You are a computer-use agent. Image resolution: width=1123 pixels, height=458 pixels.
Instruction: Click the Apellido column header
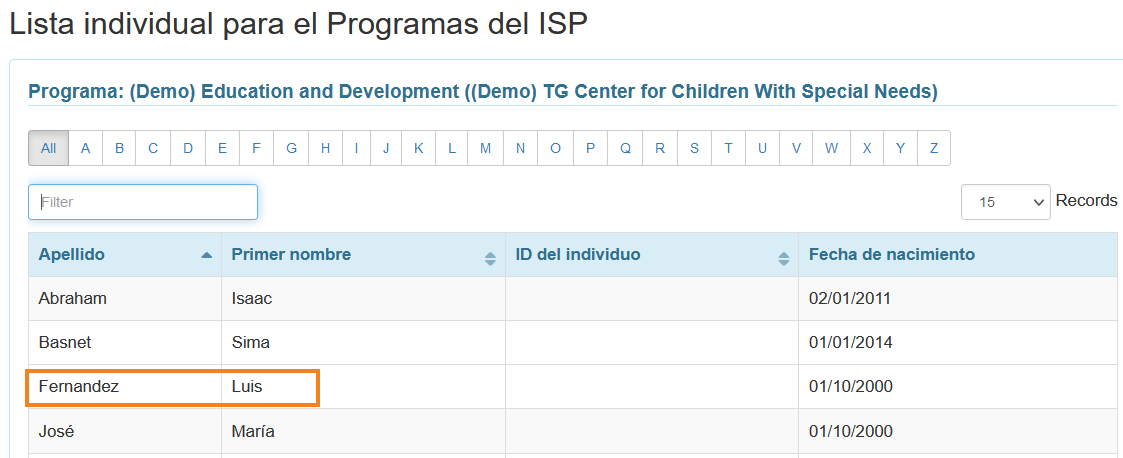click(125, 254)
